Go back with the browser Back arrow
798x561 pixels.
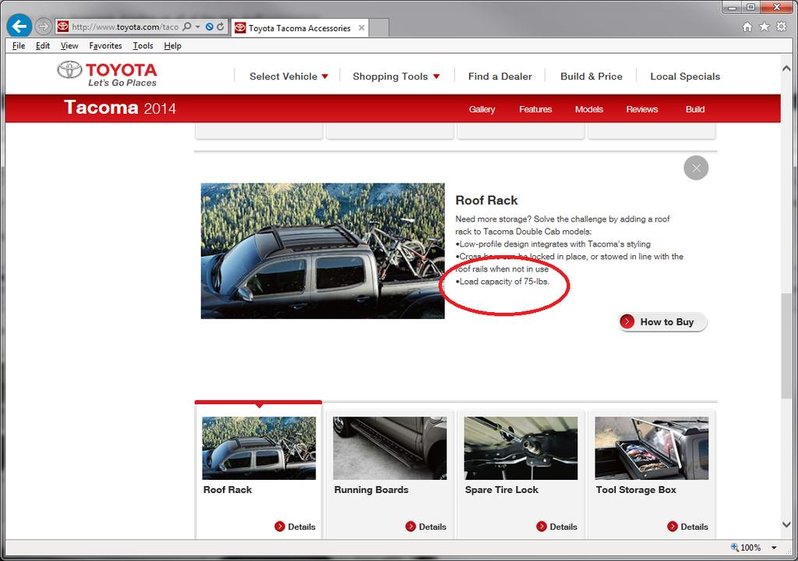click(19, 26)
